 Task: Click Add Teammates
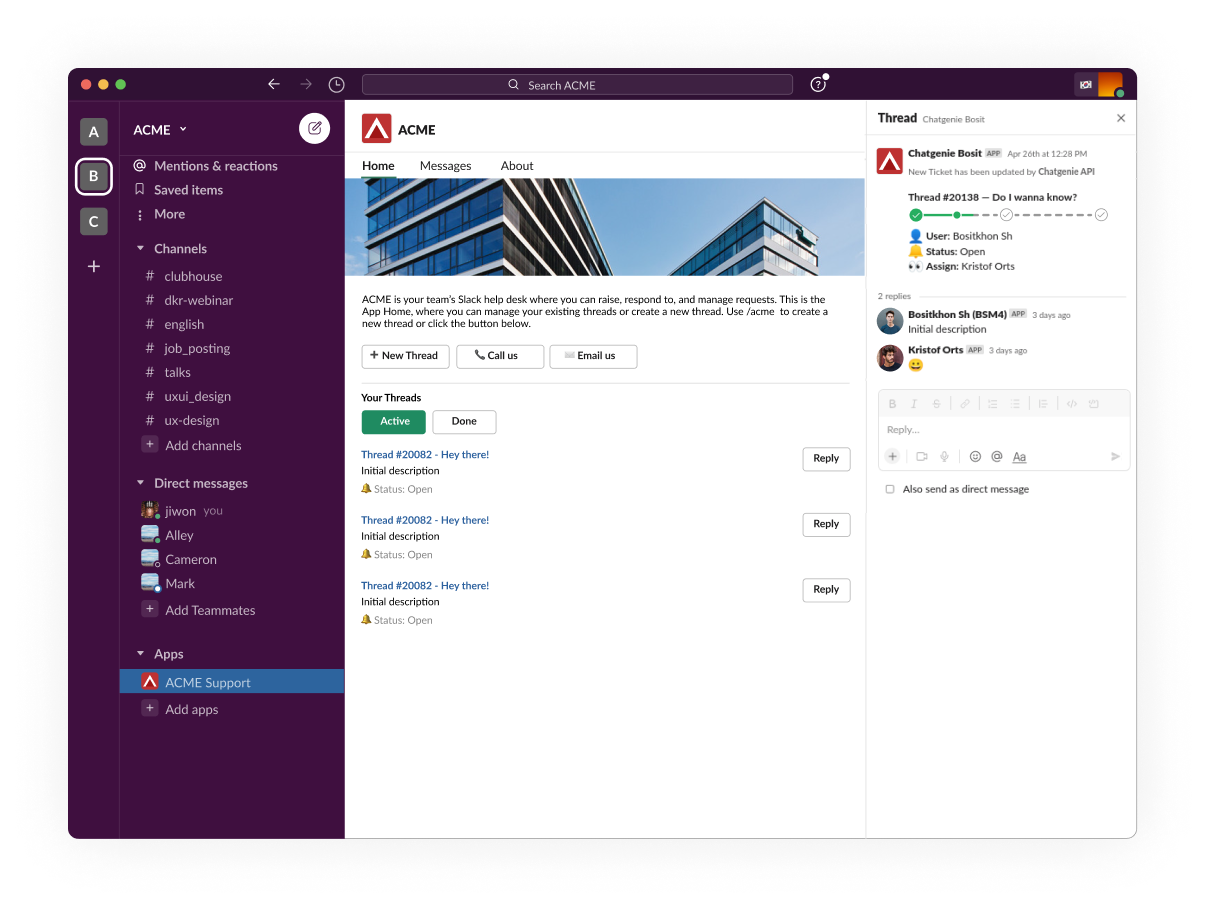click(x=199, y=610)
